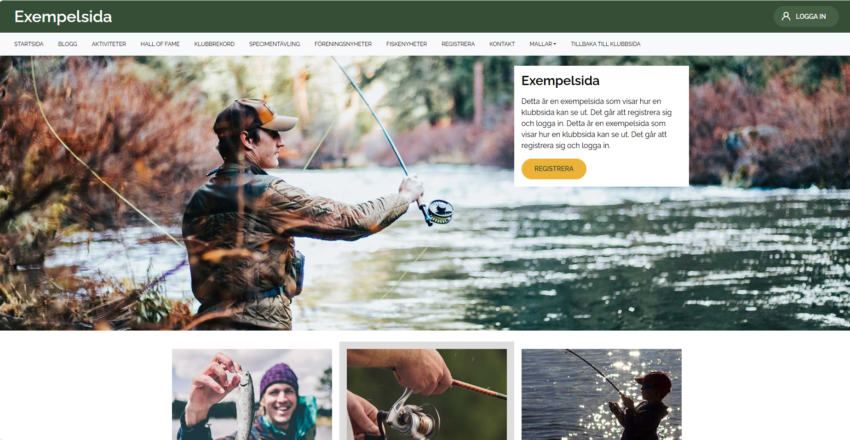Open the Blogg page
The width and height of the screenshot is (850, 440).
(68, 44)
